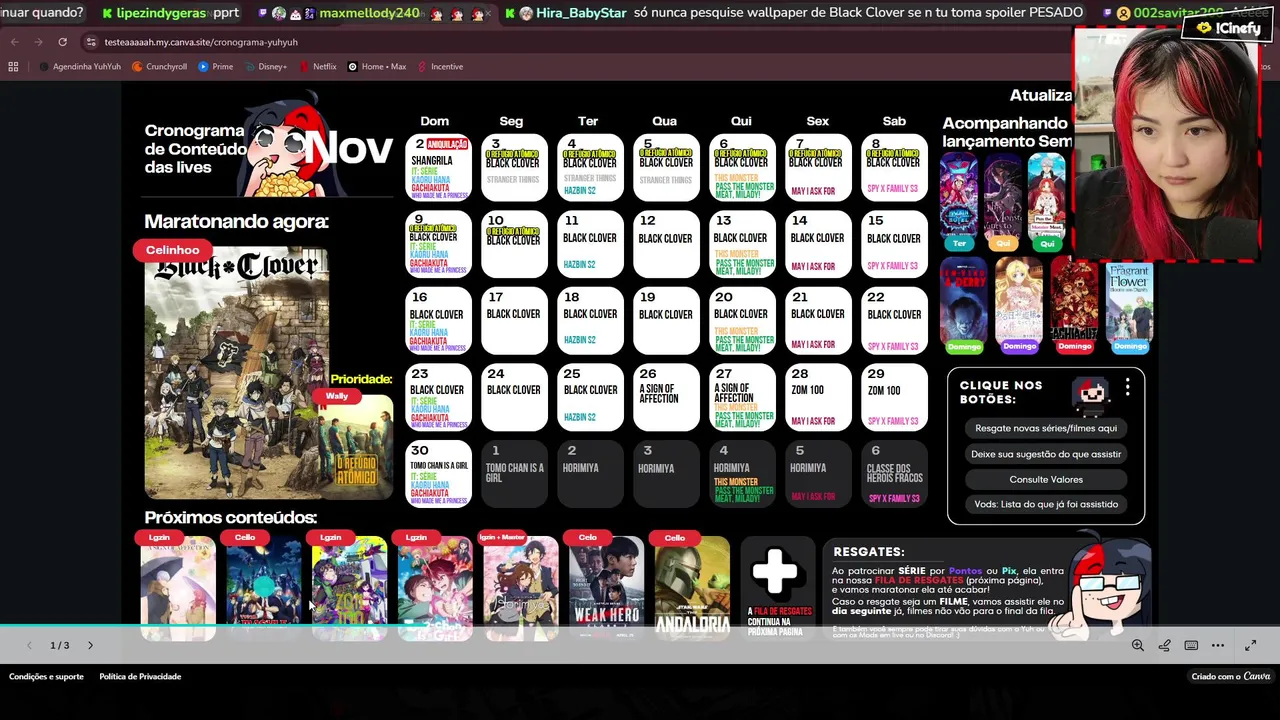Image resolution: width=1280 pixels, height=720 pixels.
Task: Select the November 26 A Sign of Affection cell
Action: click(666, 398)
